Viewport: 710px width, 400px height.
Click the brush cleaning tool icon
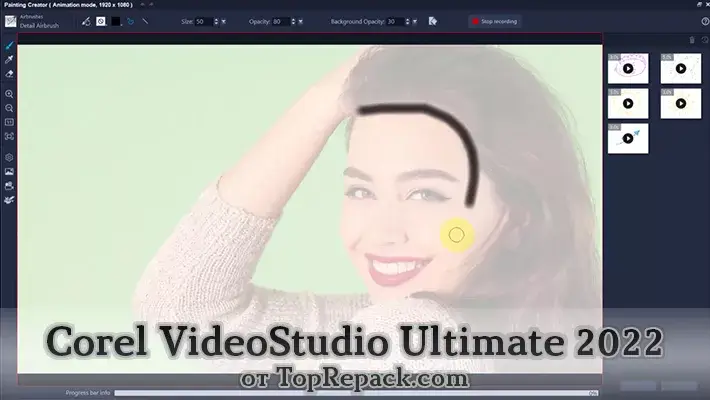coord(86,21)
